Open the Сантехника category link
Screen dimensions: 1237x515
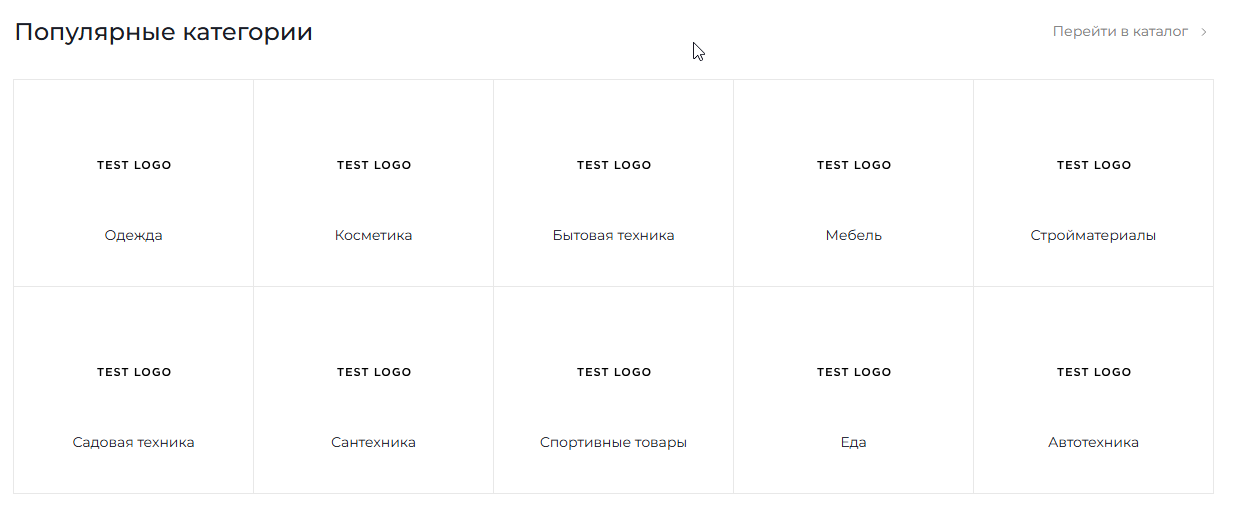tap(373, 443)
